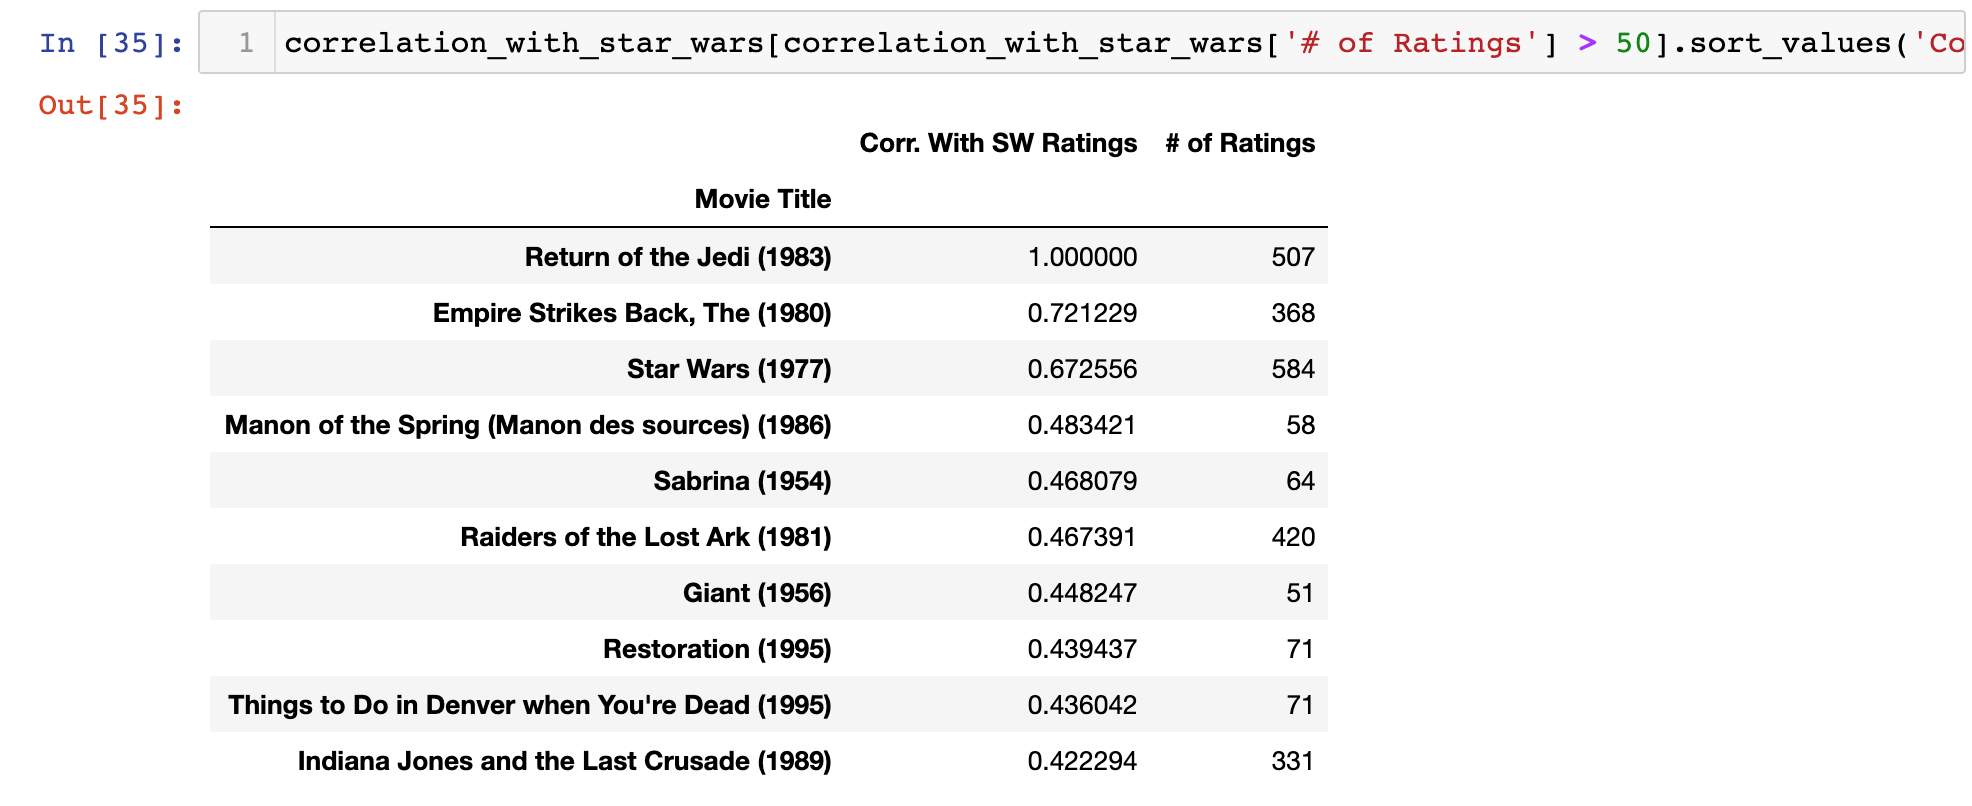Click correlation value 0.439437
Screen dimensions: 1972x806
point(1082,649)
